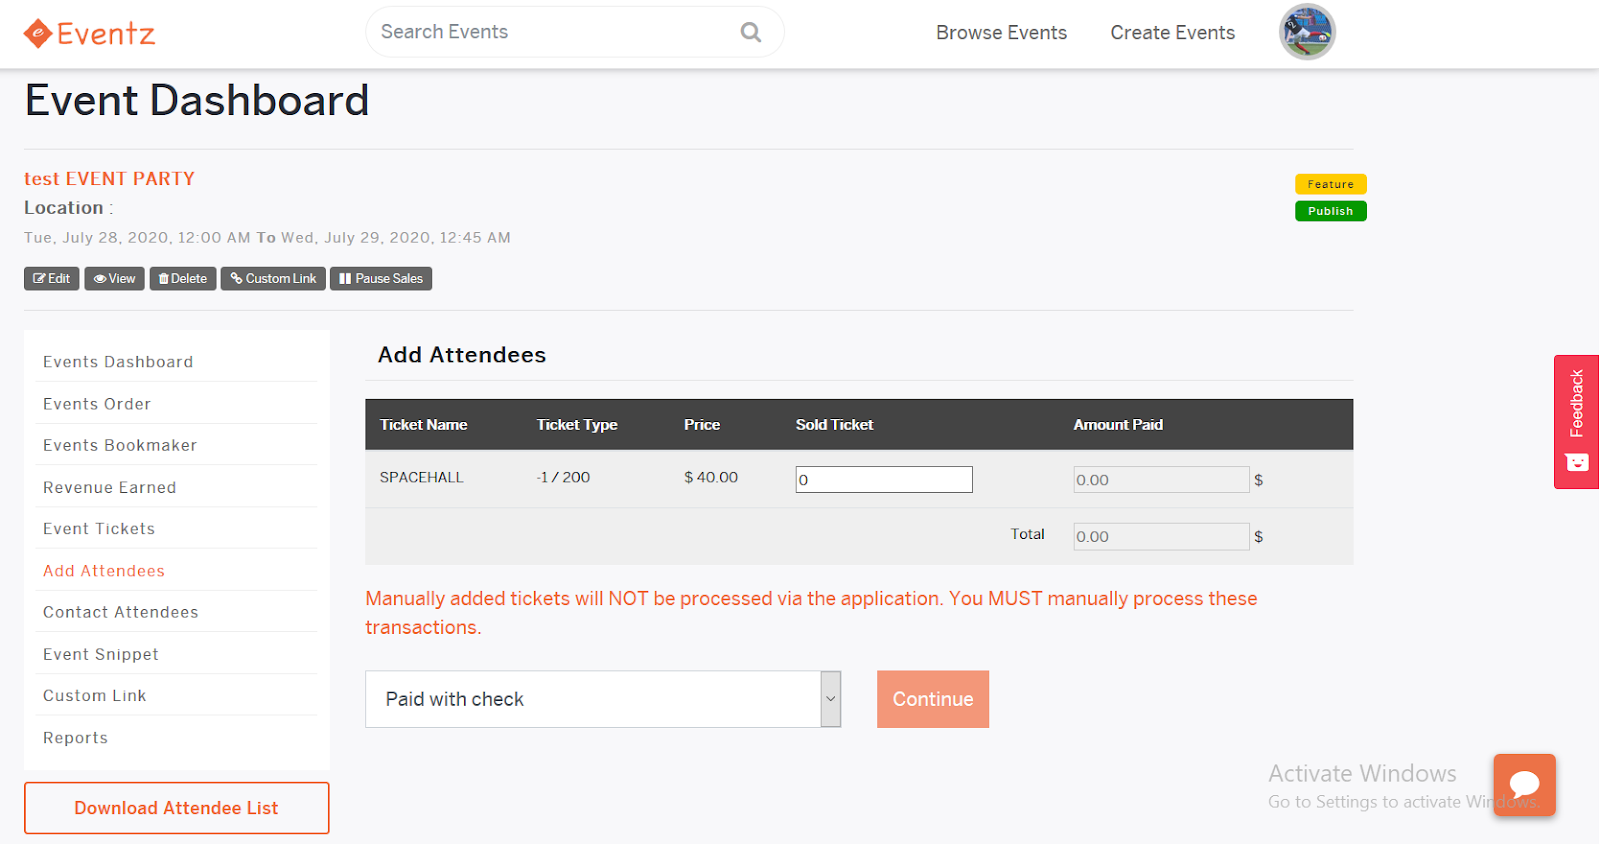The image size is (1600, 844).
Task: Open Events Dashboard in sidebar
Action: (x=118, y=362)
